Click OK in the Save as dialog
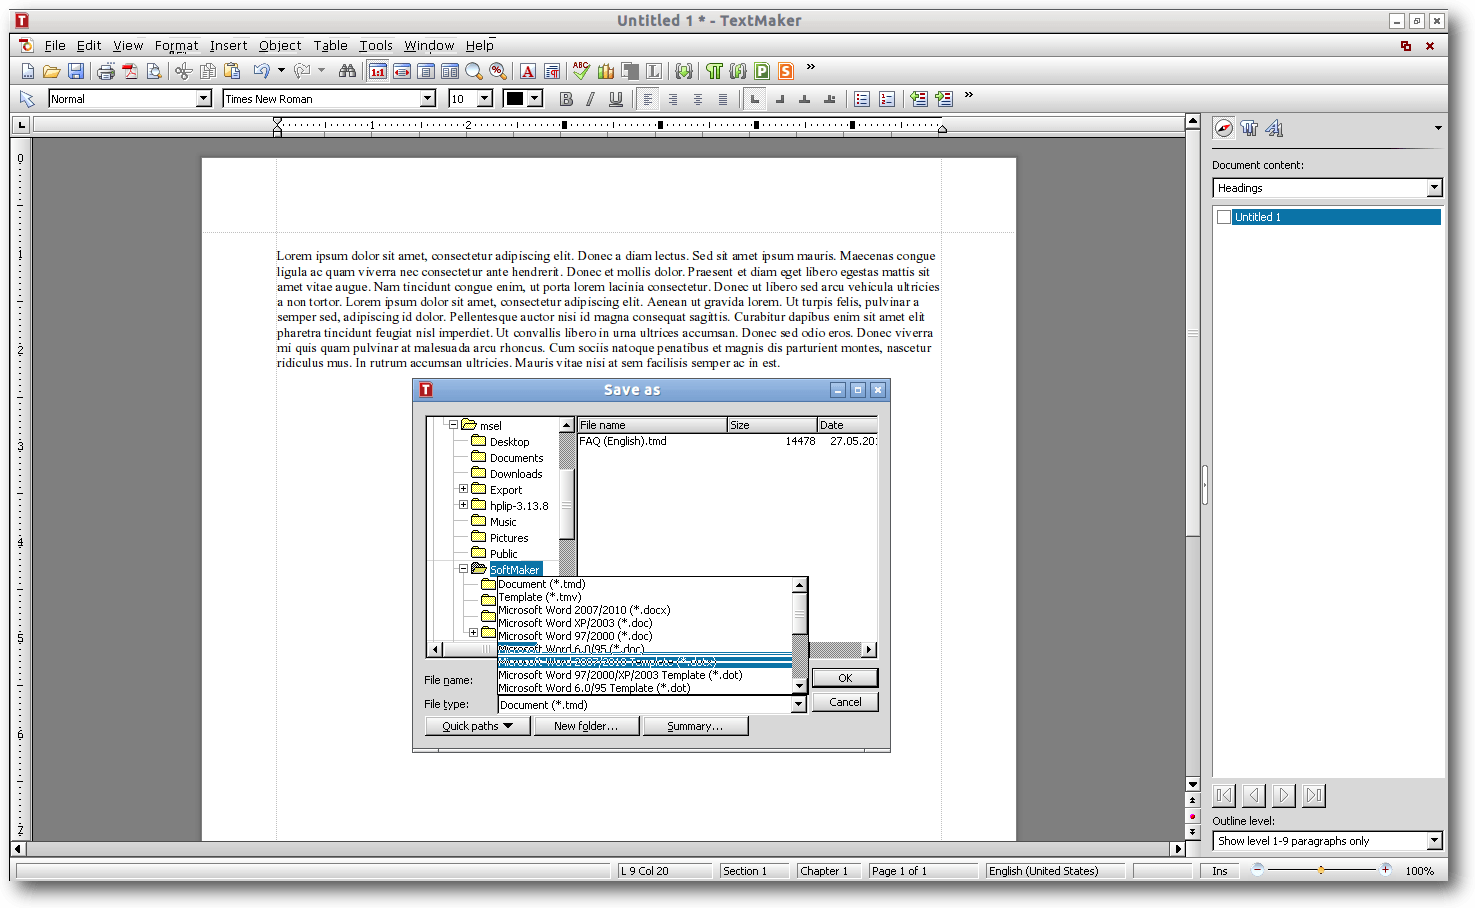The image size is (1475, 908). tap(845, 678)
